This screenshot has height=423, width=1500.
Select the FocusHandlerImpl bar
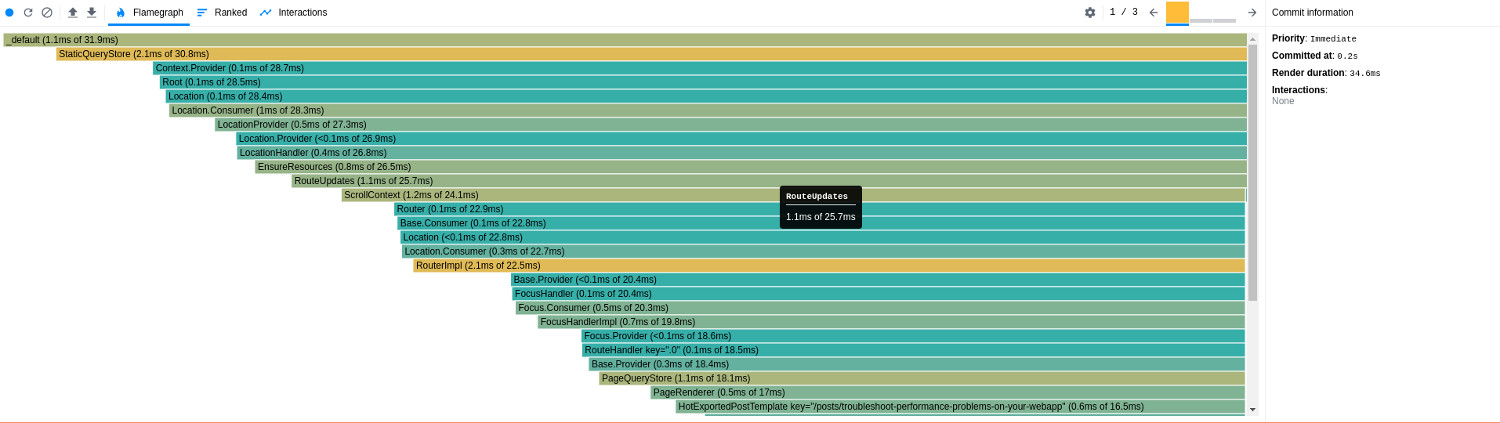[891, 321]
